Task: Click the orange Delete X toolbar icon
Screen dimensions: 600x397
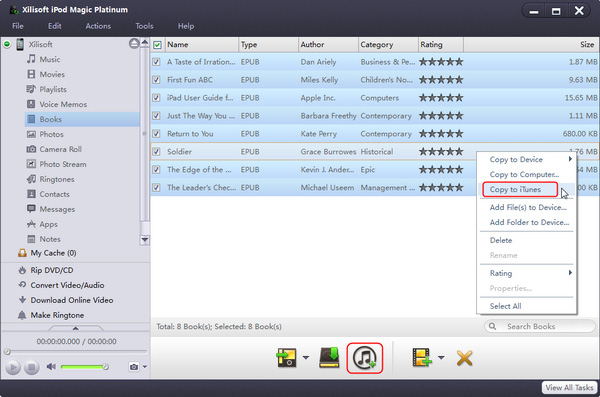Action: 465,358
